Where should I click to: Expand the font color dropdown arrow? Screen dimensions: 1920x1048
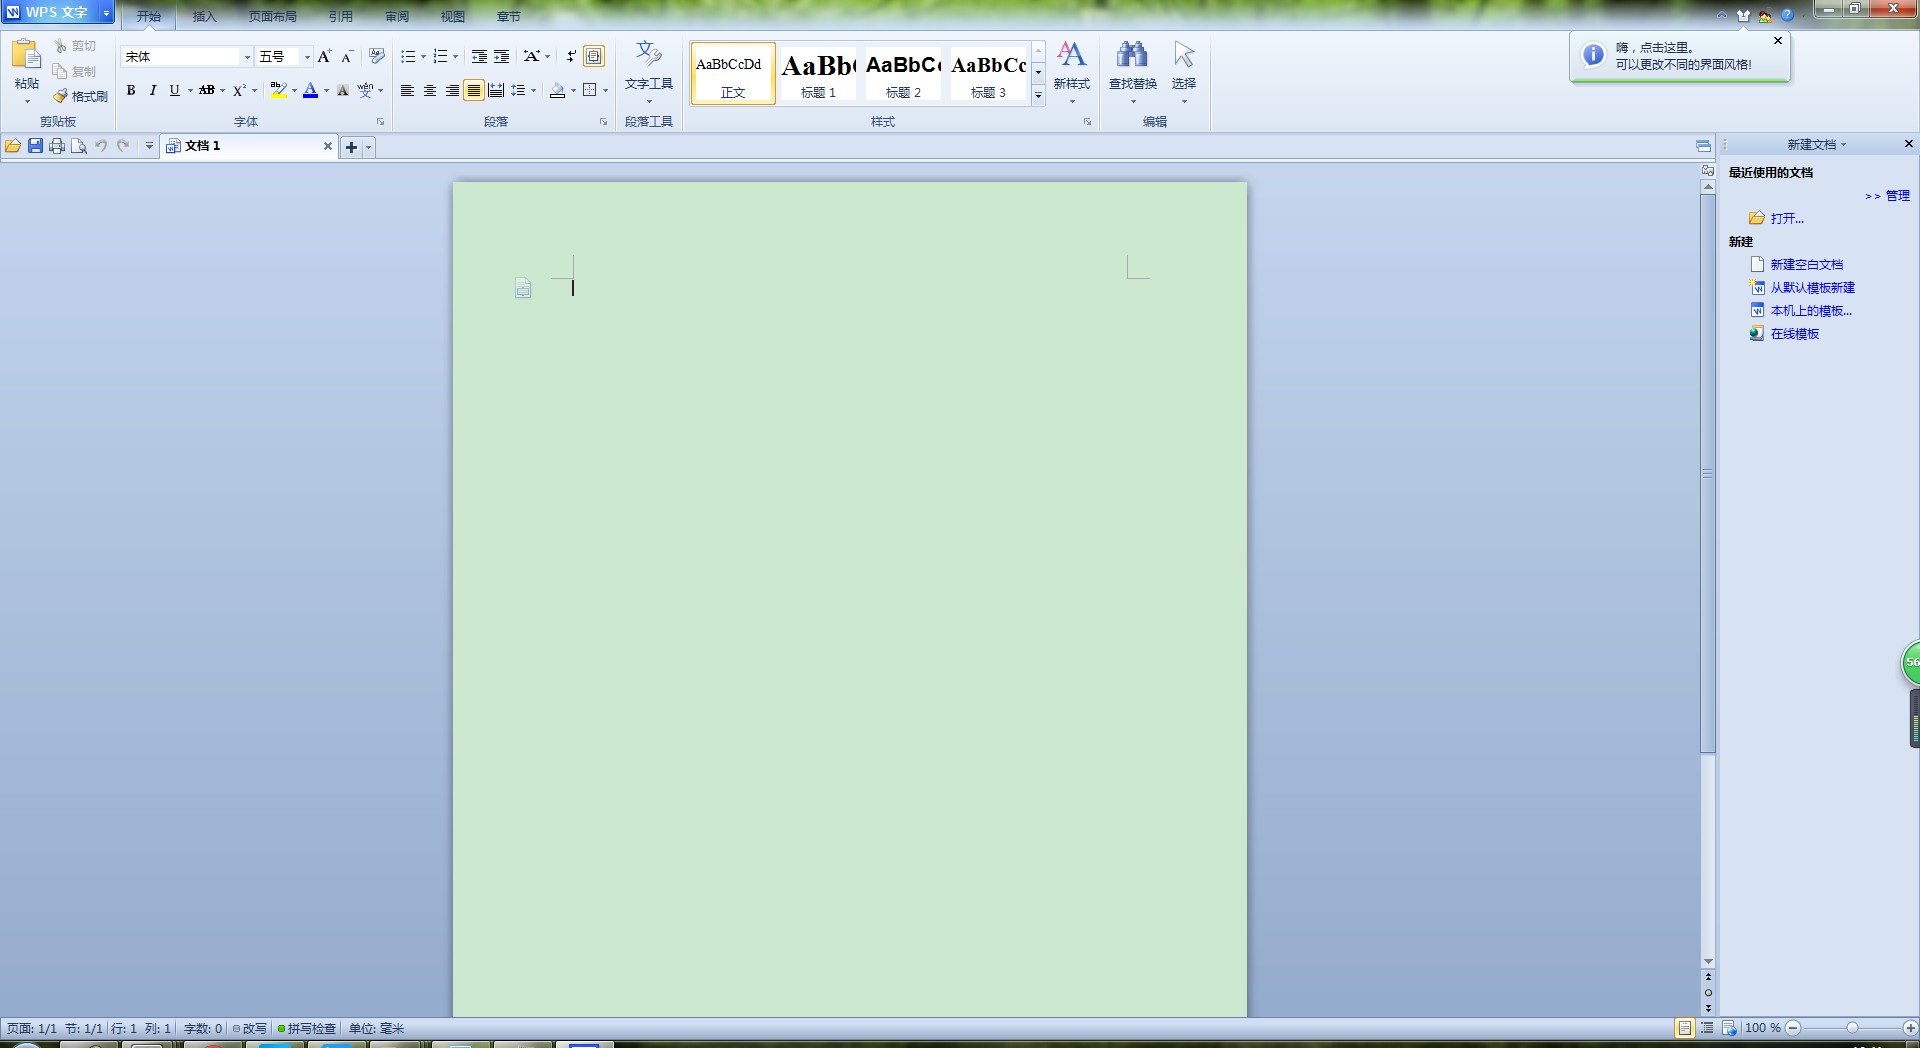[326, 91]
